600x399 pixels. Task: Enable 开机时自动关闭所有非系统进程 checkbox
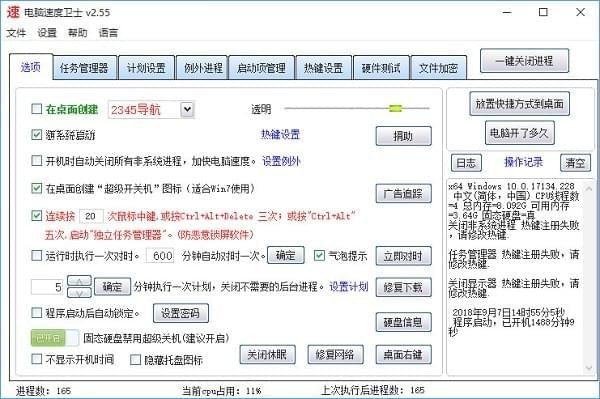coord(37,161)
